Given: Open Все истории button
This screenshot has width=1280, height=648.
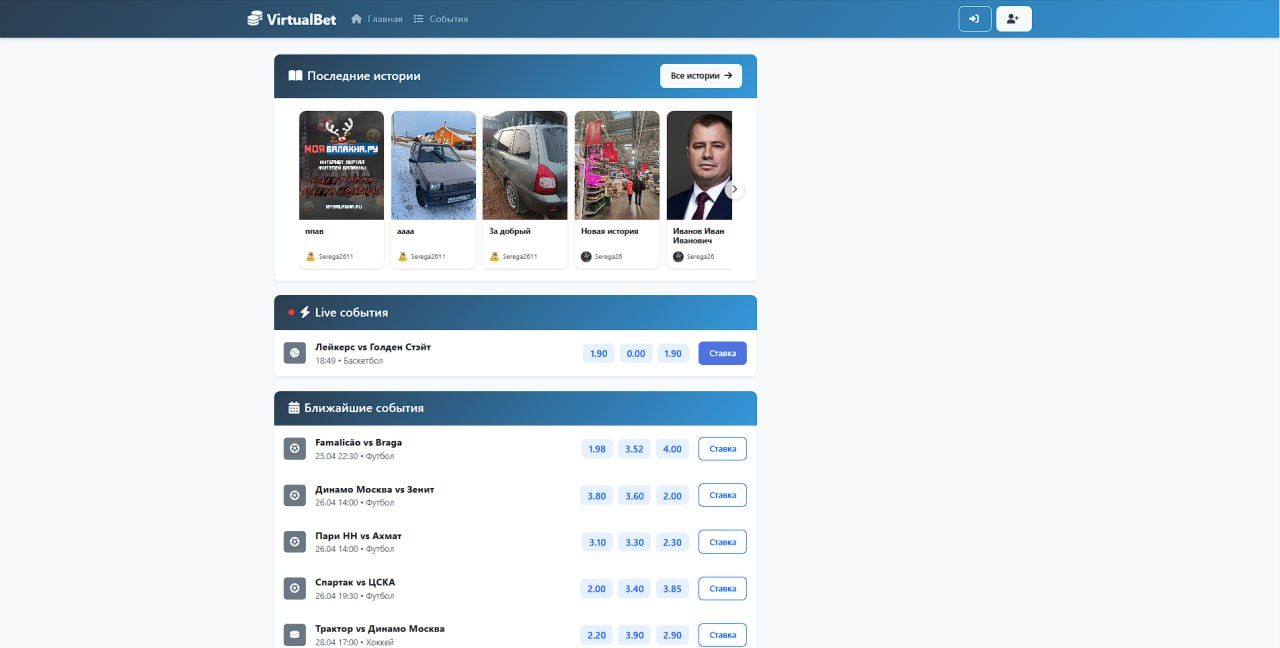Looking at the screenshot, I should (701, 76).
